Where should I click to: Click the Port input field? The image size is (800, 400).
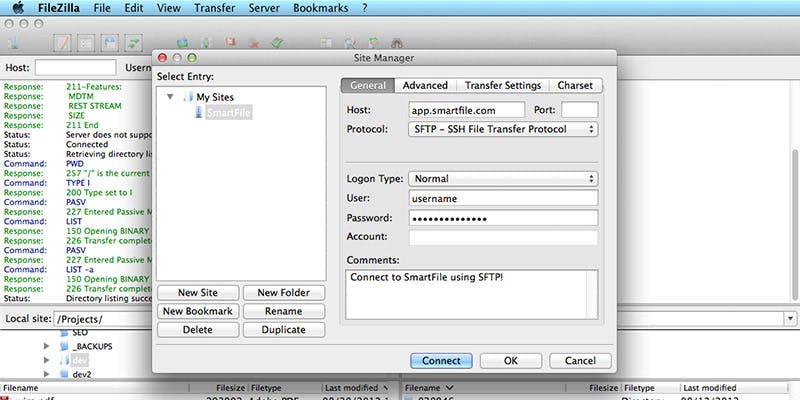pyautogui.click(x=580, y=110)
